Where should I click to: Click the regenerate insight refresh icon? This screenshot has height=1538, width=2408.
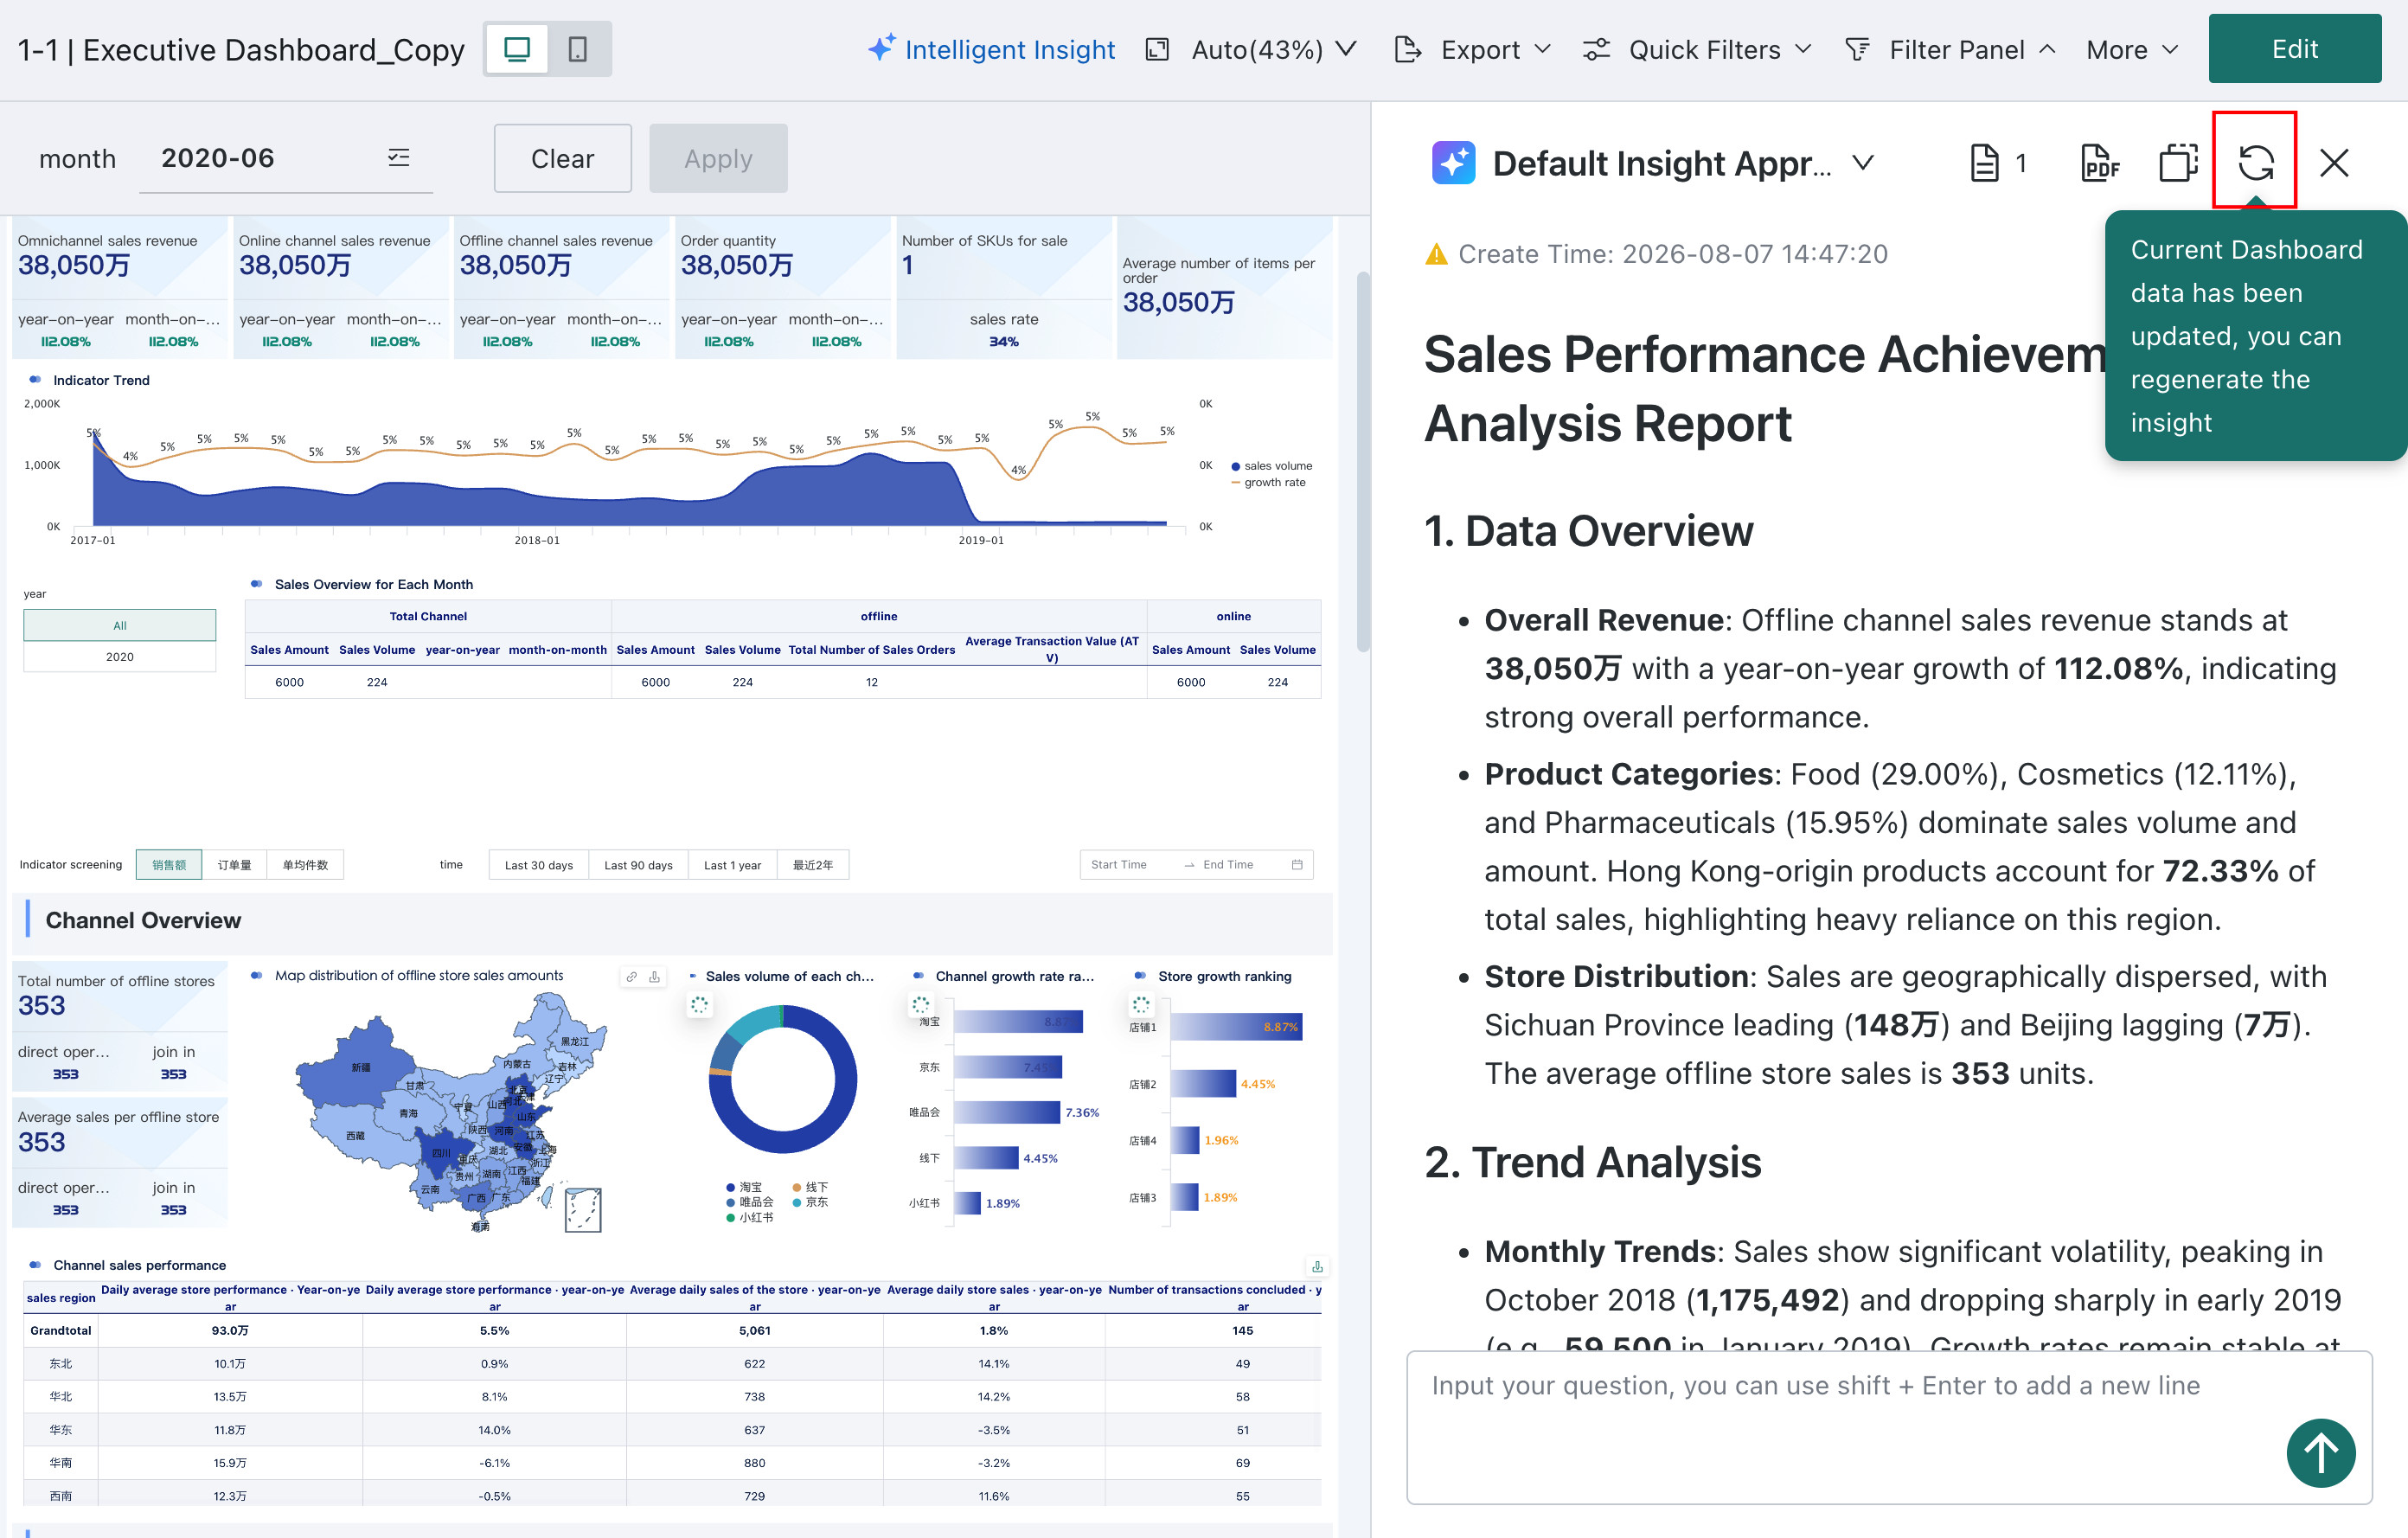coord(2255,162)
